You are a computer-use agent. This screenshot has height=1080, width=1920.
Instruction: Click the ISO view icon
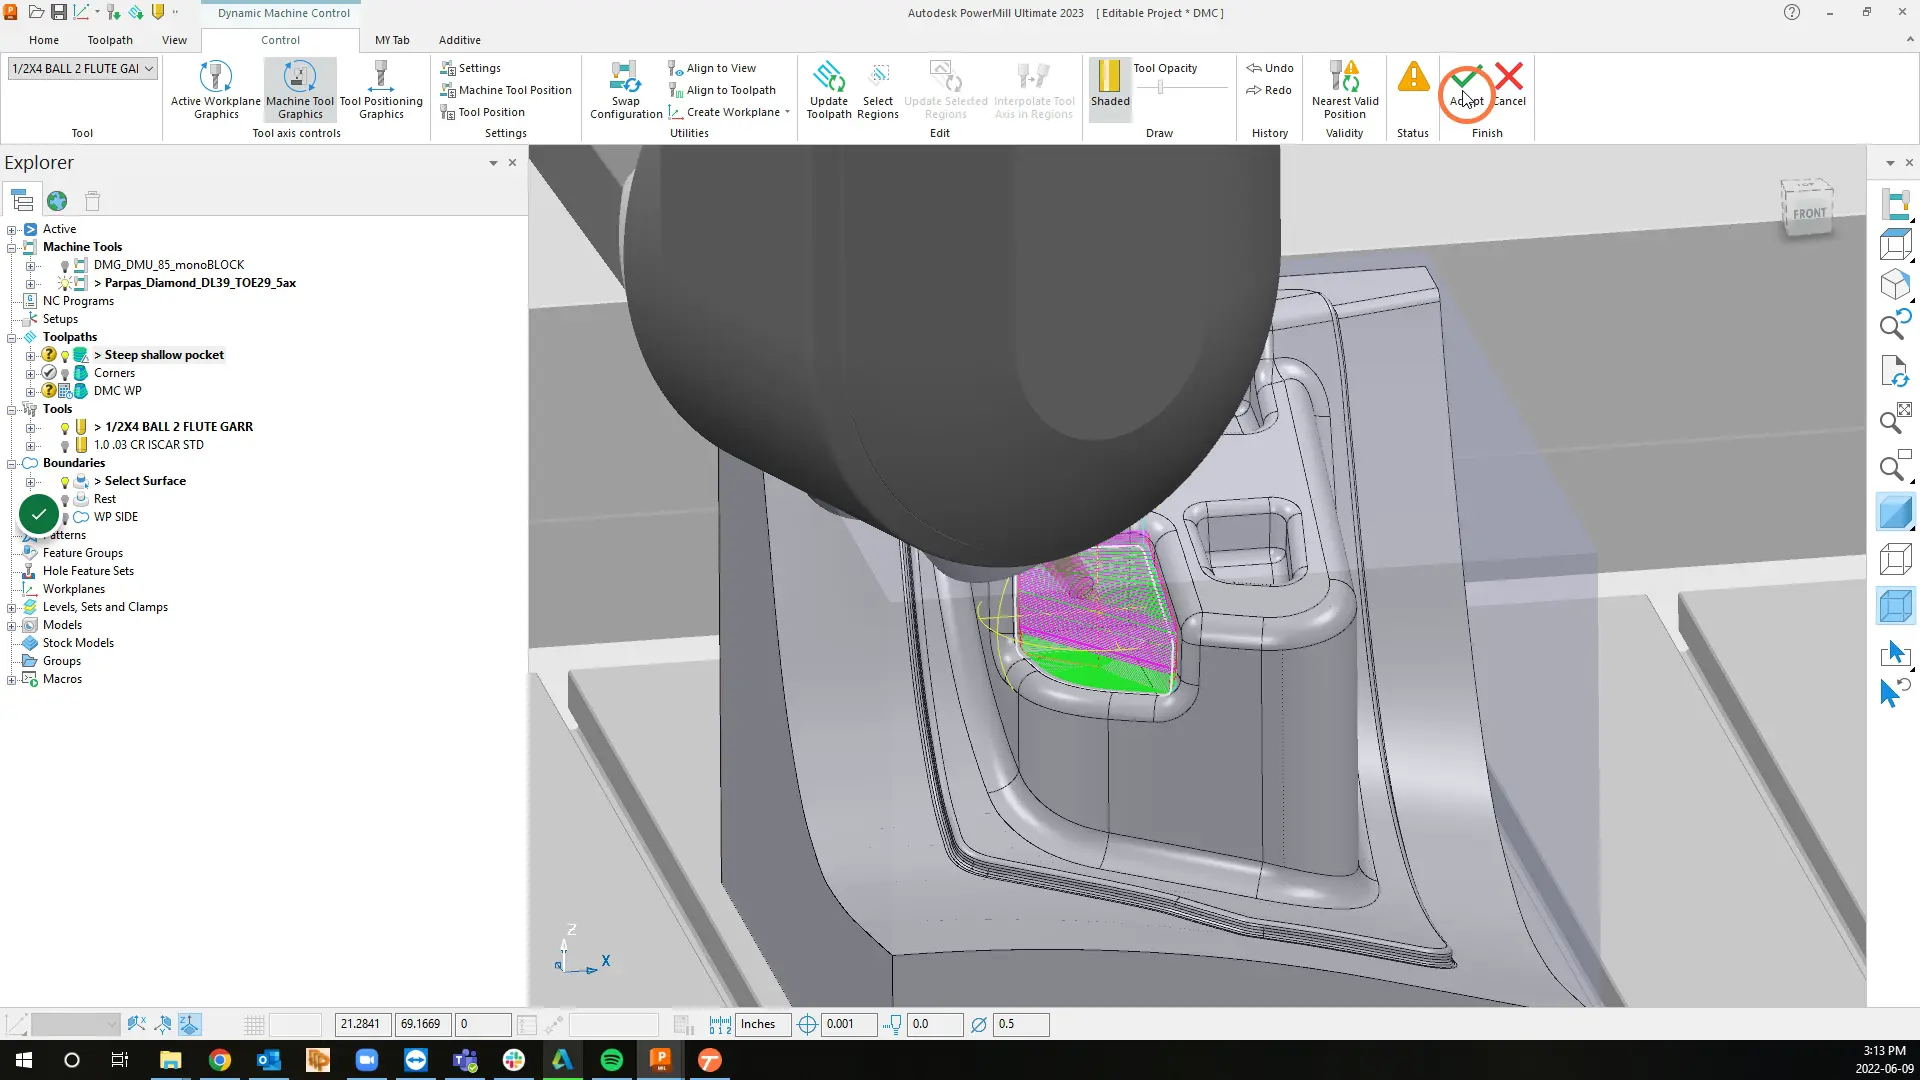[x=1895, y=284]
